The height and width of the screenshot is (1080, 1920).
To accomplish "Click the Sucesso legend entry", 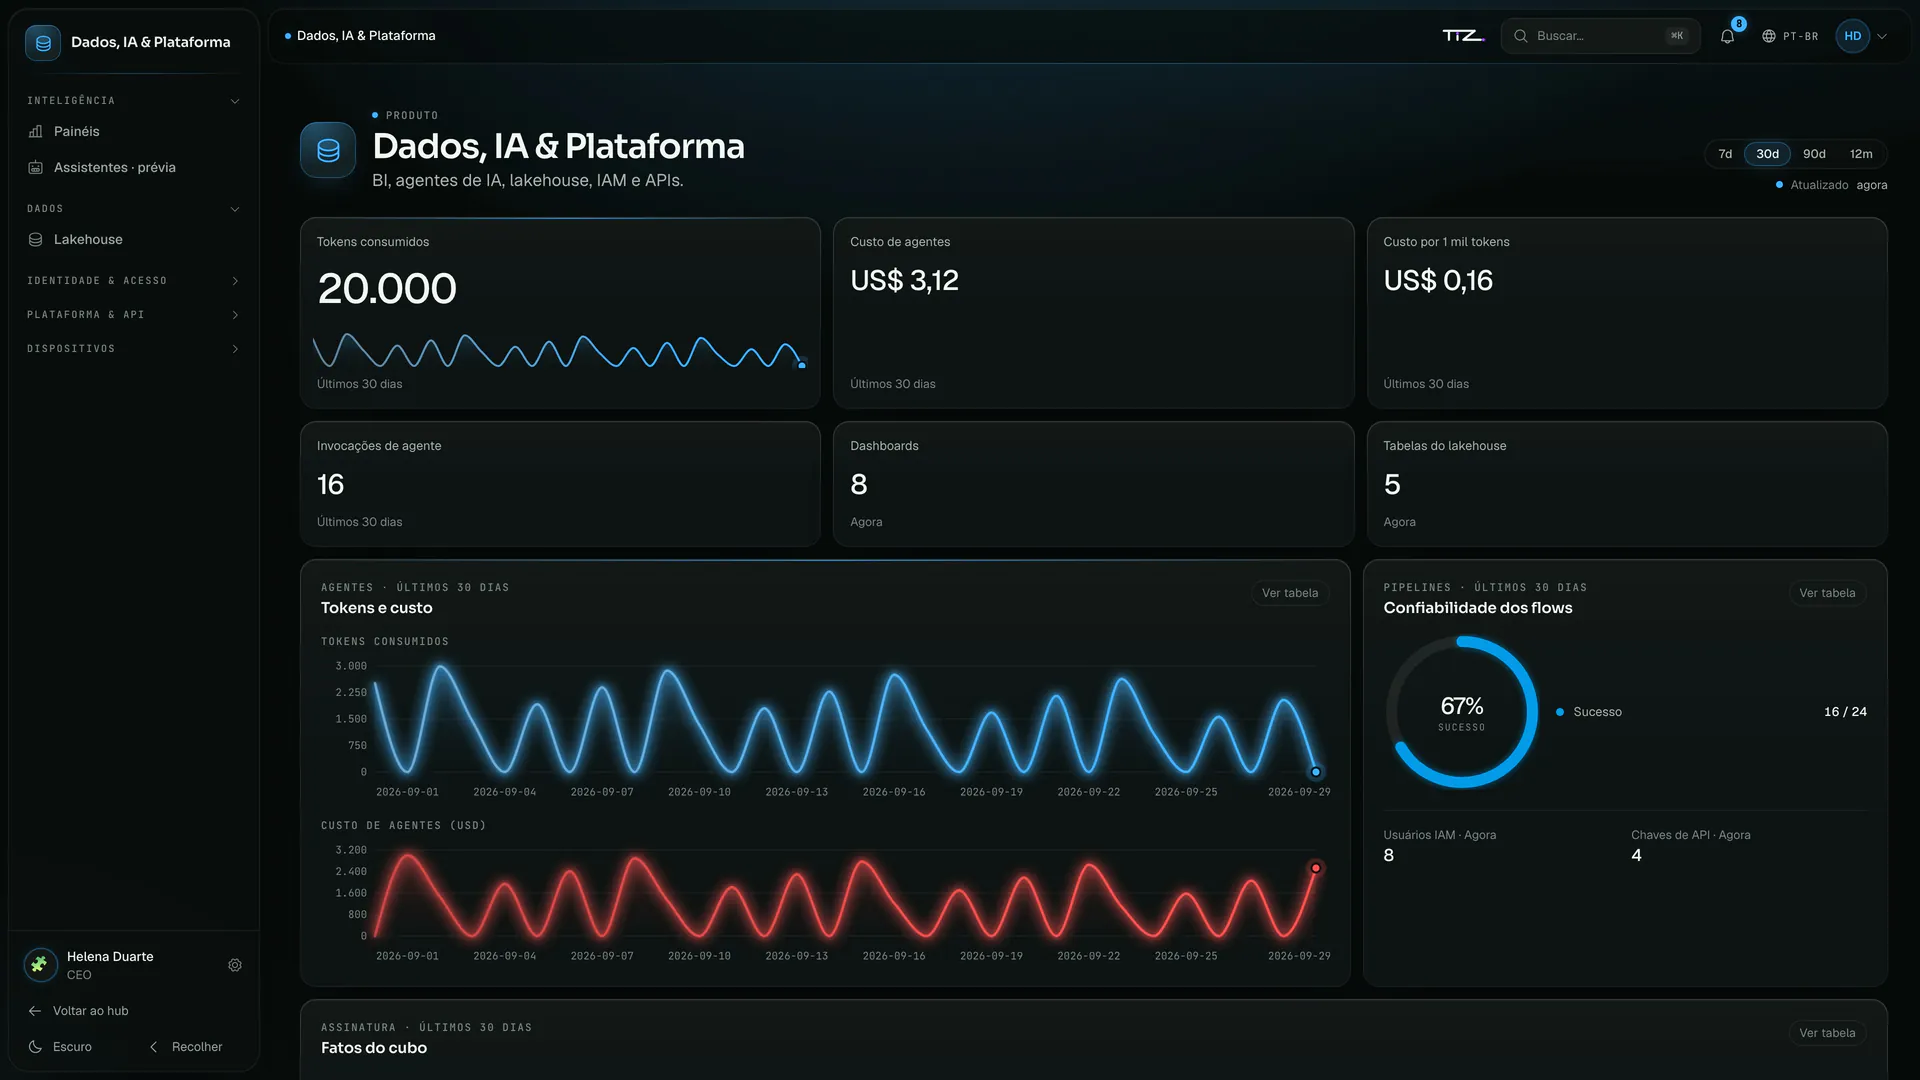I will point(1589,712).
